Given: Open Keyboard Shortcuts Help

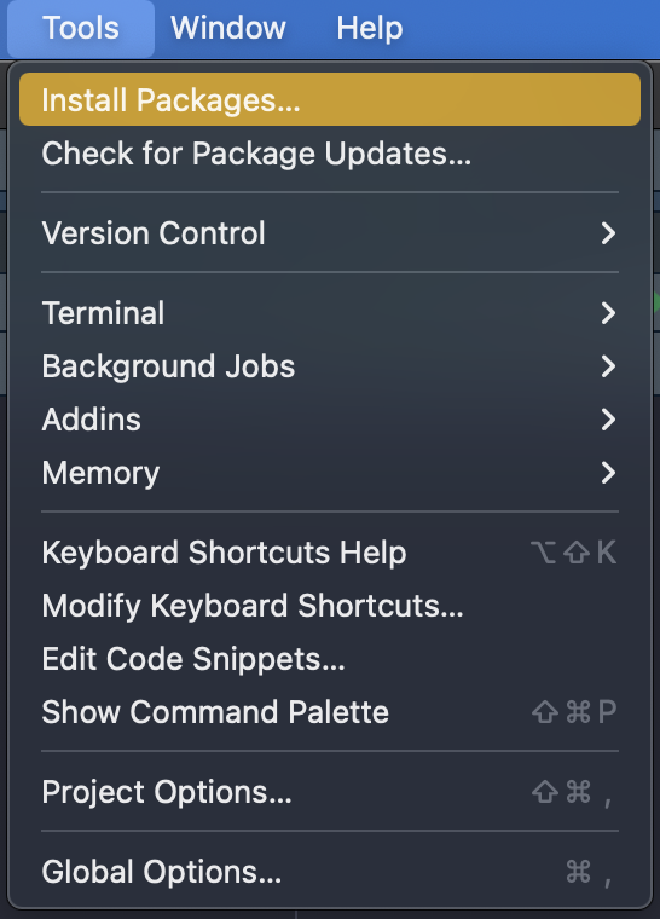Looking at the screenshot, I should coord(224,552).
